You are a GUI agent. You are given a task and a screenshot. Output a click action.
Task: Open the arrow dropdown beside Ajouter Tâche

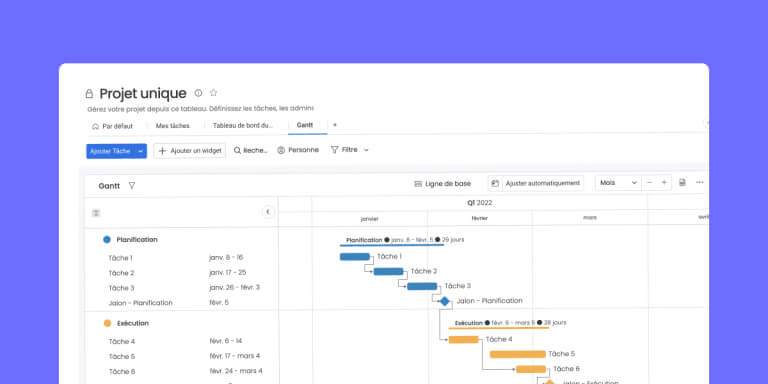tap(141, 151)
